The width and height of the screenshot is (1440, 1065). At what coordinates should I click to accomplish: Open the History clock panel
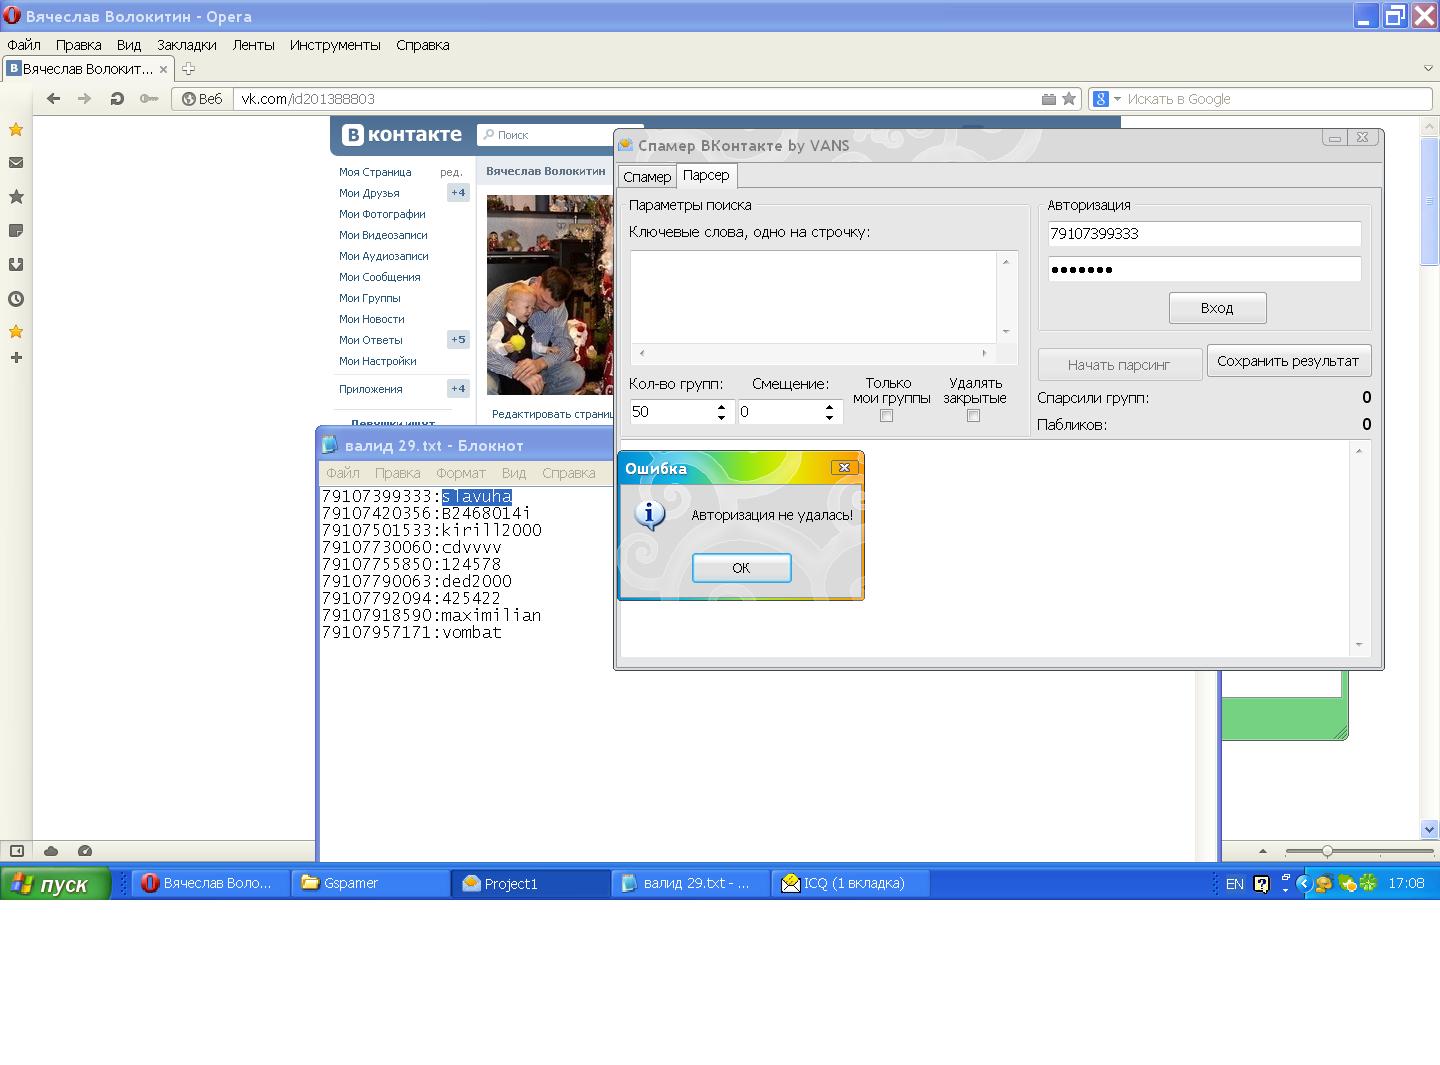[x=16, y=299]
